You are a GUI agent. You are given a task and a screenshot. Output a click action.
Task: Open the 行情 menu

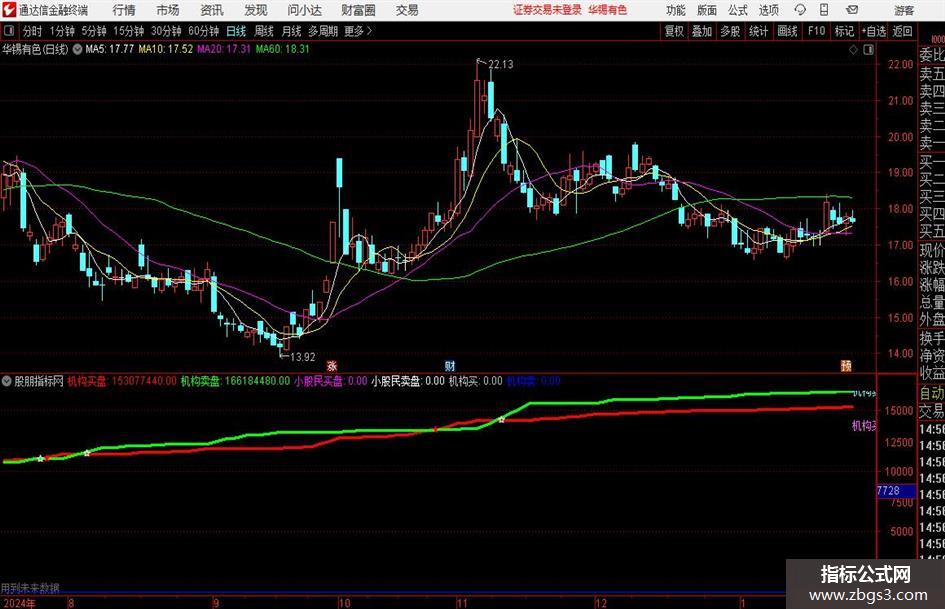click(x=124, y=10)
